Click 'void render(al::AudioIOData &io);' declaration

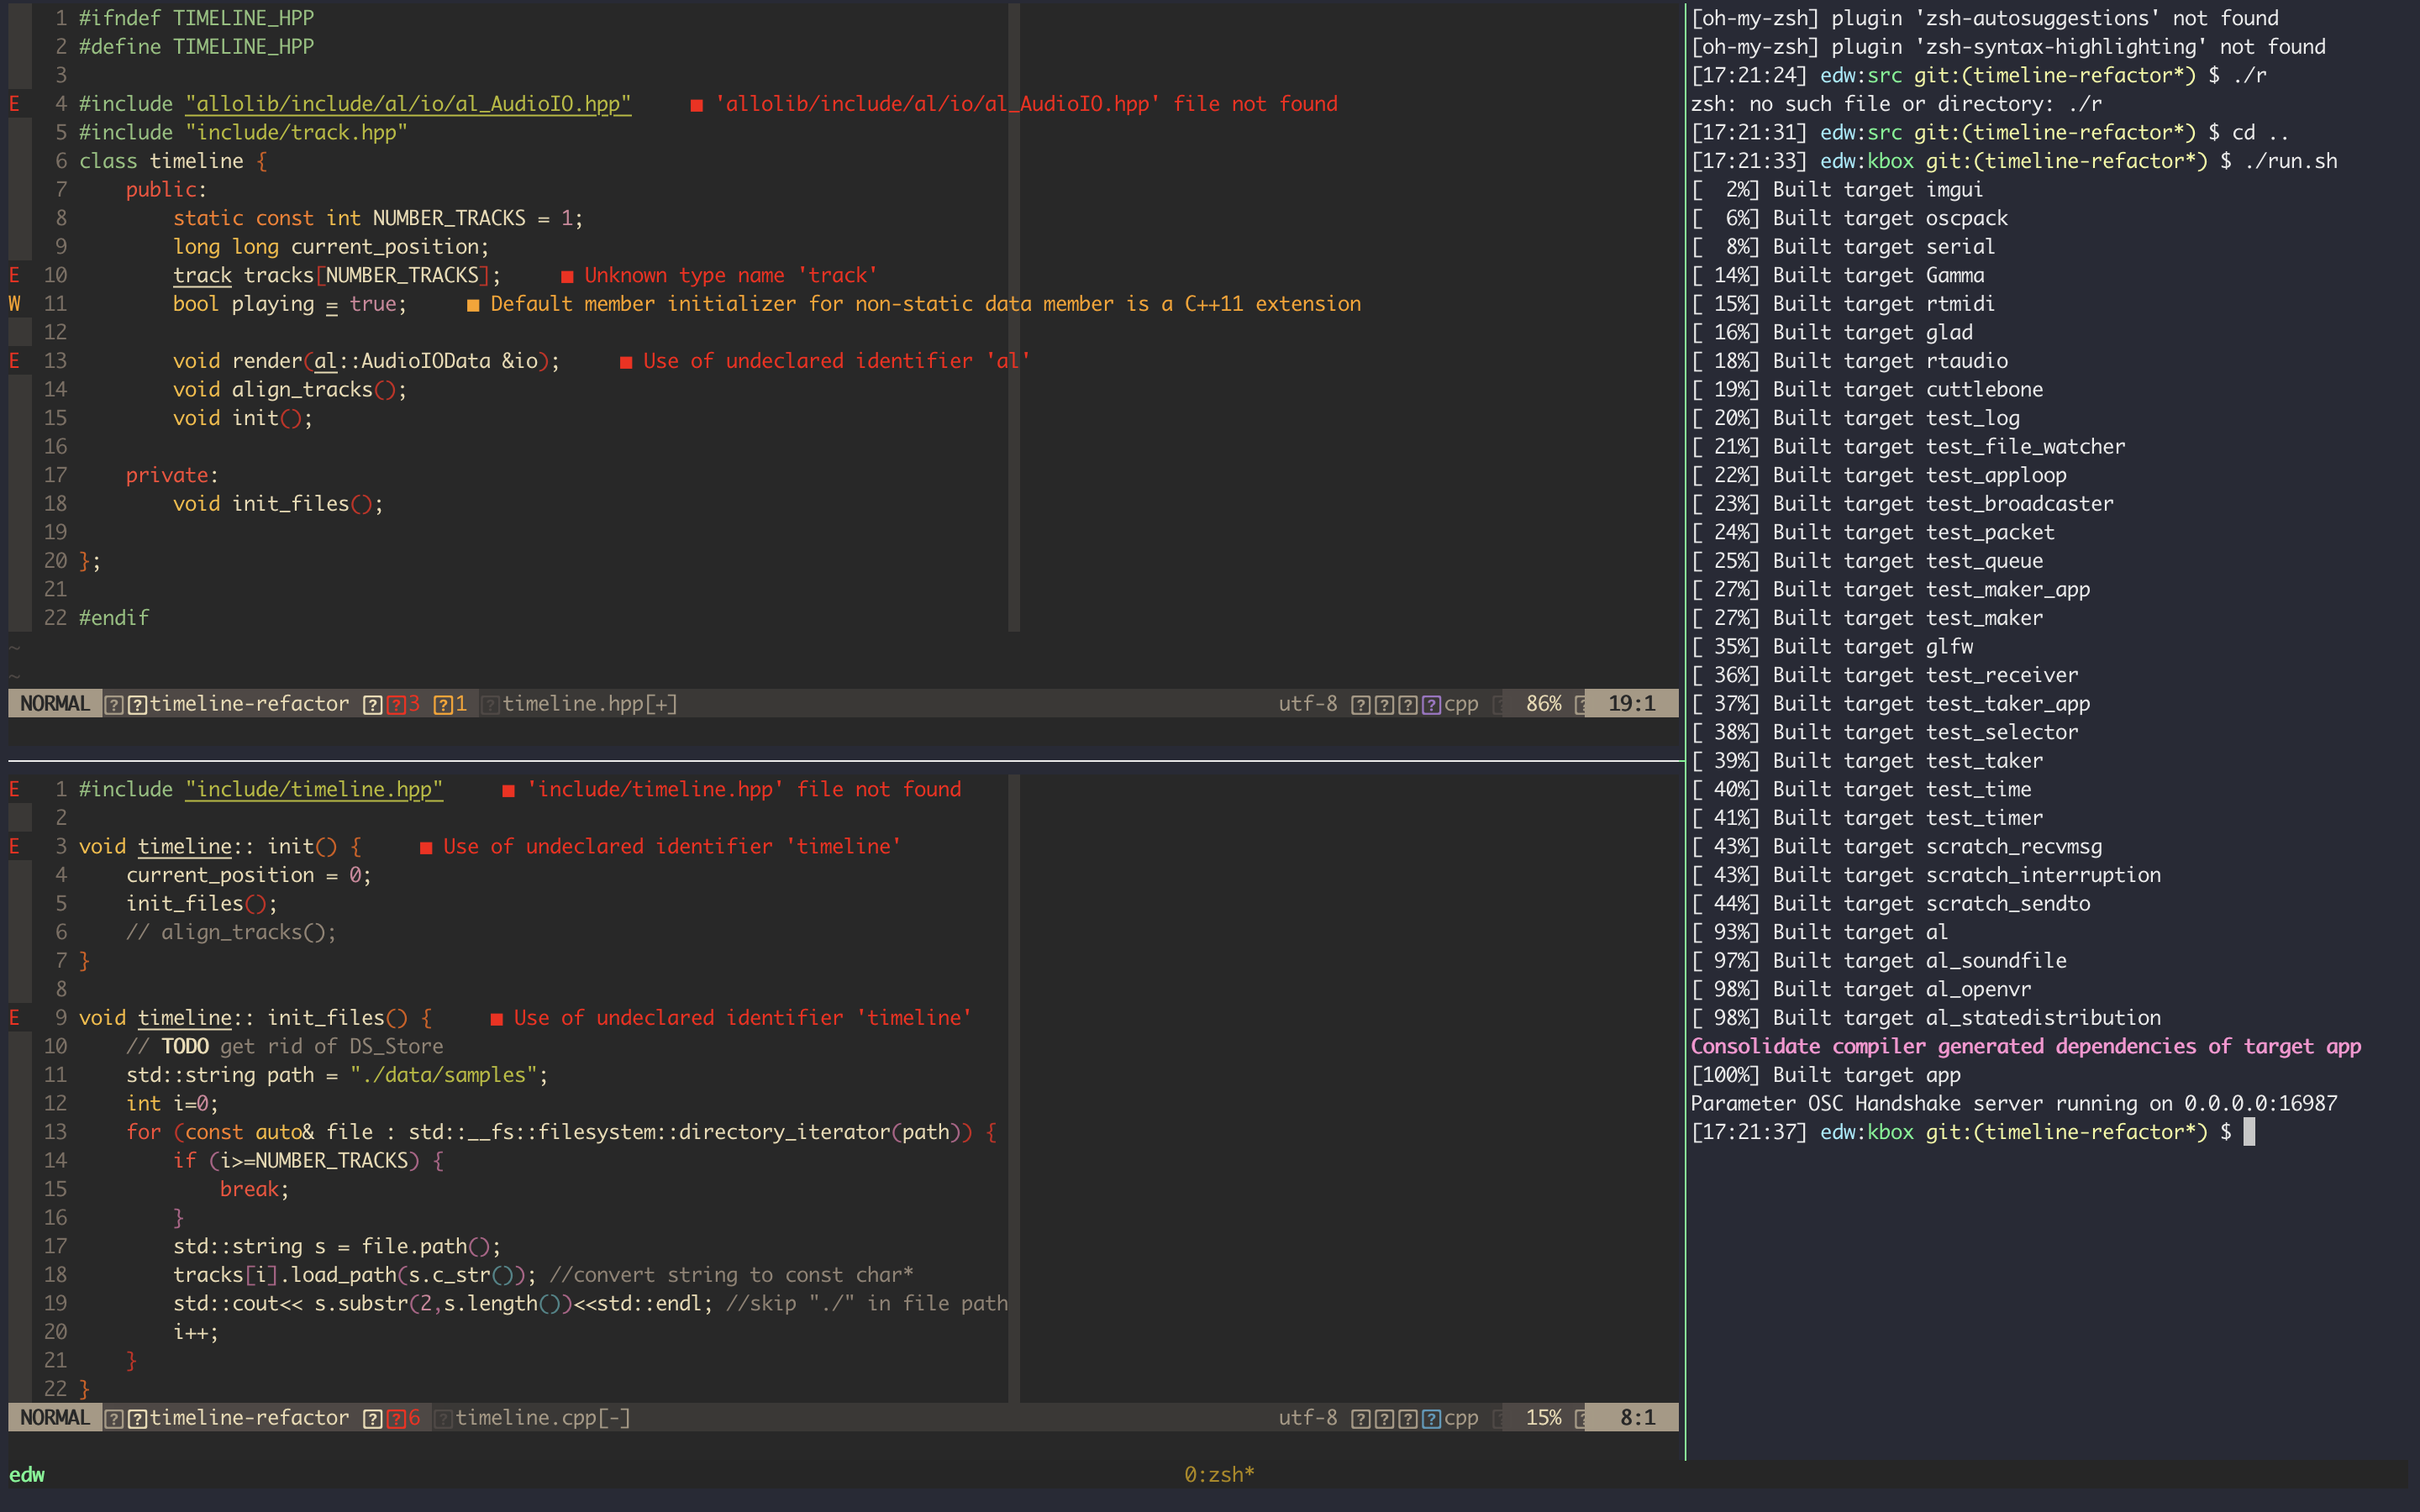(366, 361)
